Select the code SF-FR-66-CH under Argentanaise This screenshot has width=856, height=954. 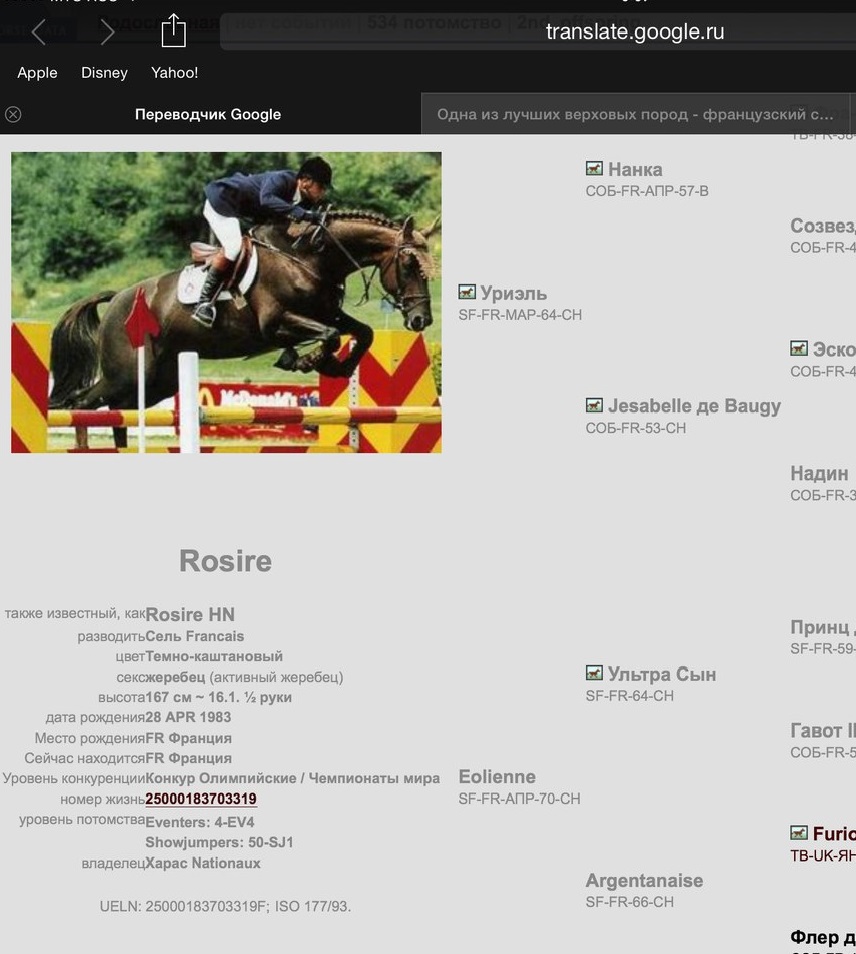630,902
